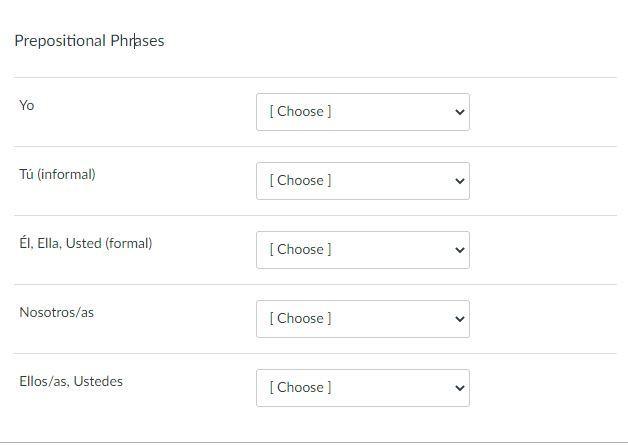Screen dimensions: 628x446
Task: Click the chevron arrow in the Él, Ella row
Action: click(x=459, y=250)
